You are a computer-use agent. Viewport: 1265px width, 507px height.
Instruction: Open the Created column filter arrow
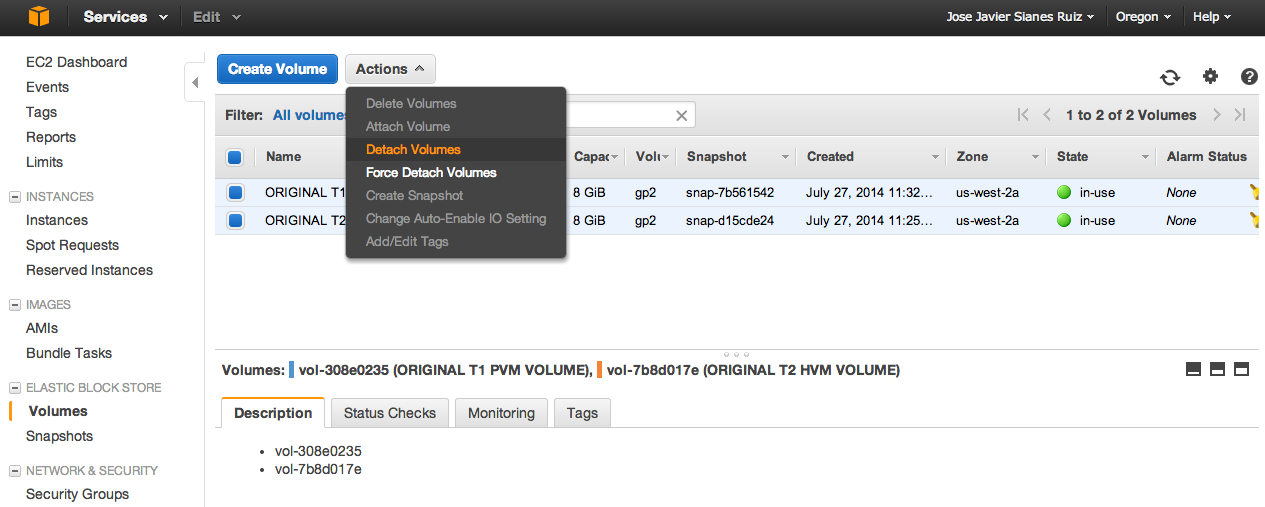click(936, 157)
